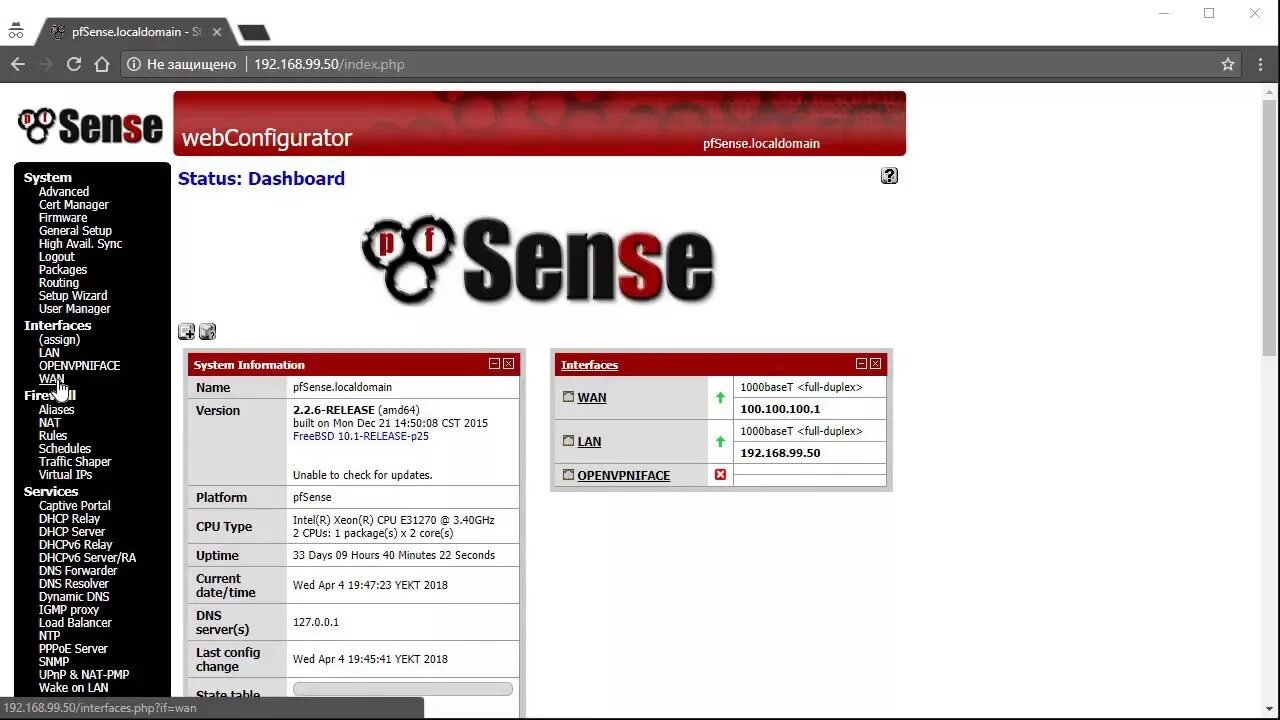Open Traffic Shaper
The width and height of the screenshot is (1280, 720).
click(75, 462)
